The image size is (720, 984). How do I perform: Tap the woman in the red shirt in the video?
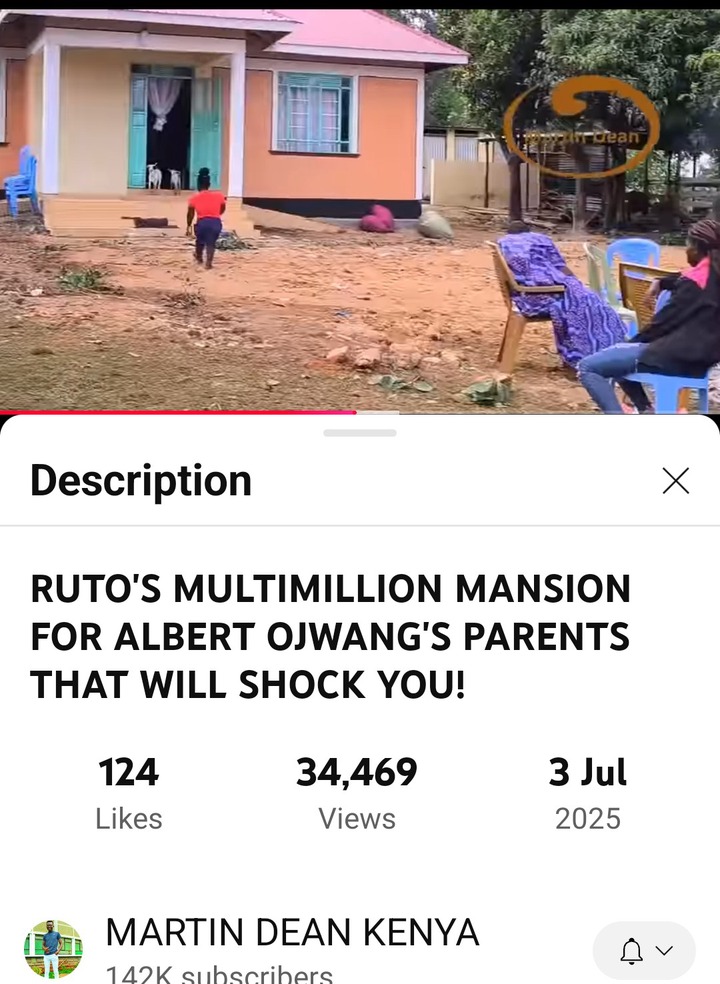click(206, 218)
